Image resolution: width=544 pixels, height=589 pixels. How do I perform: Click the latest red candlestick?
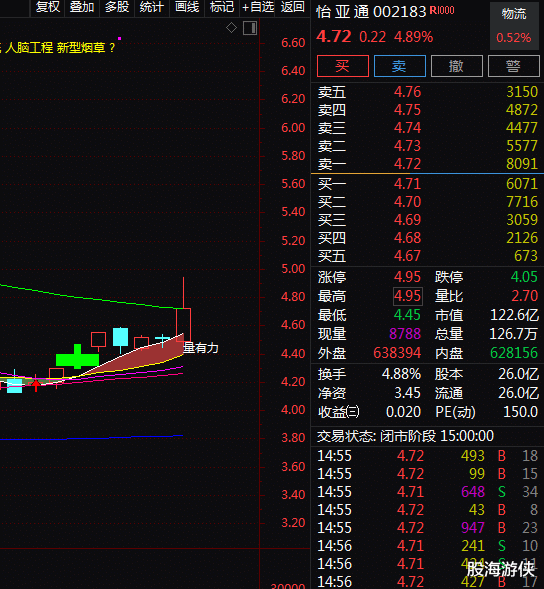coord(183,324)
